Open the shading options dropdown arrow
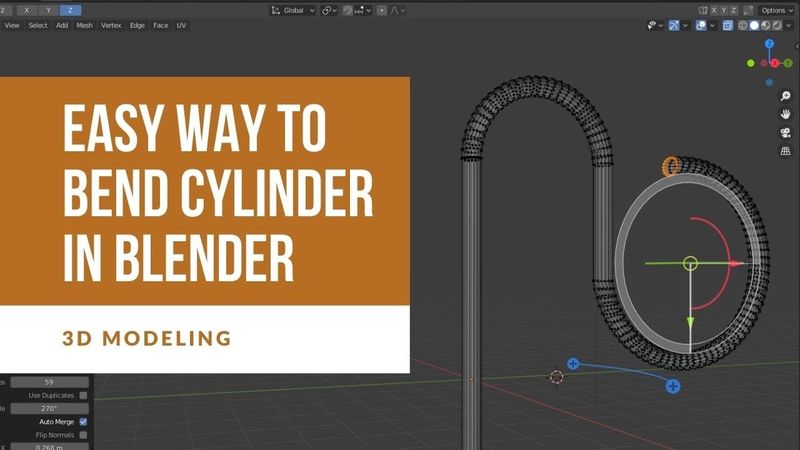800x450 pixels. tap(788, 26)
